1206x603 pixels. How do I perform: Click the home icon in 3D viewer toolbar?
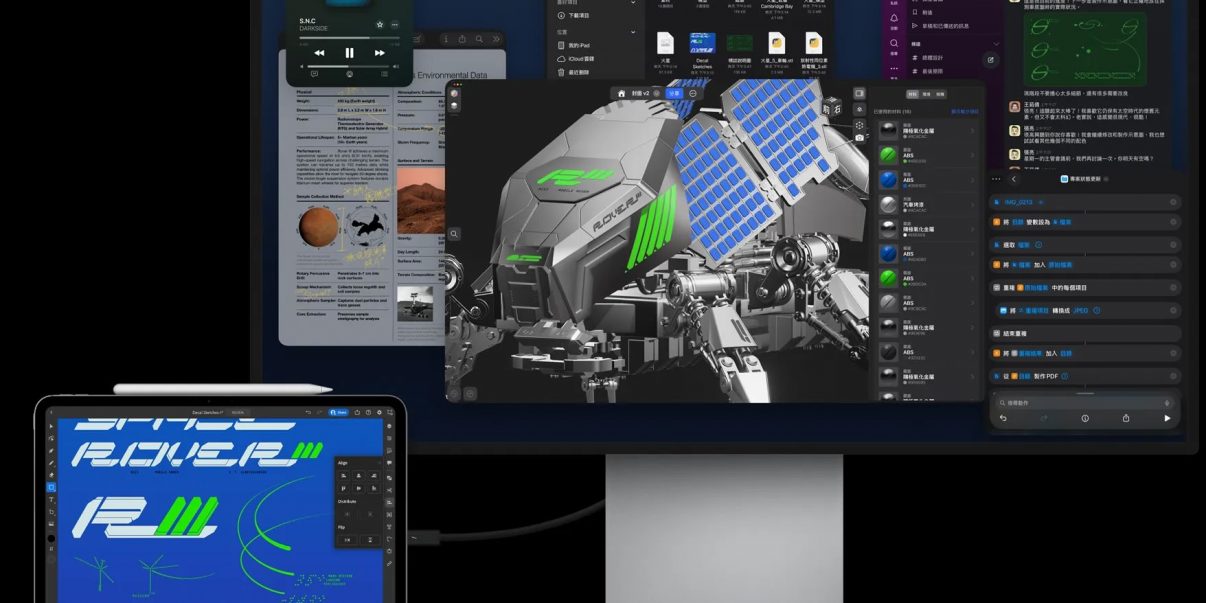pos(621,93)
